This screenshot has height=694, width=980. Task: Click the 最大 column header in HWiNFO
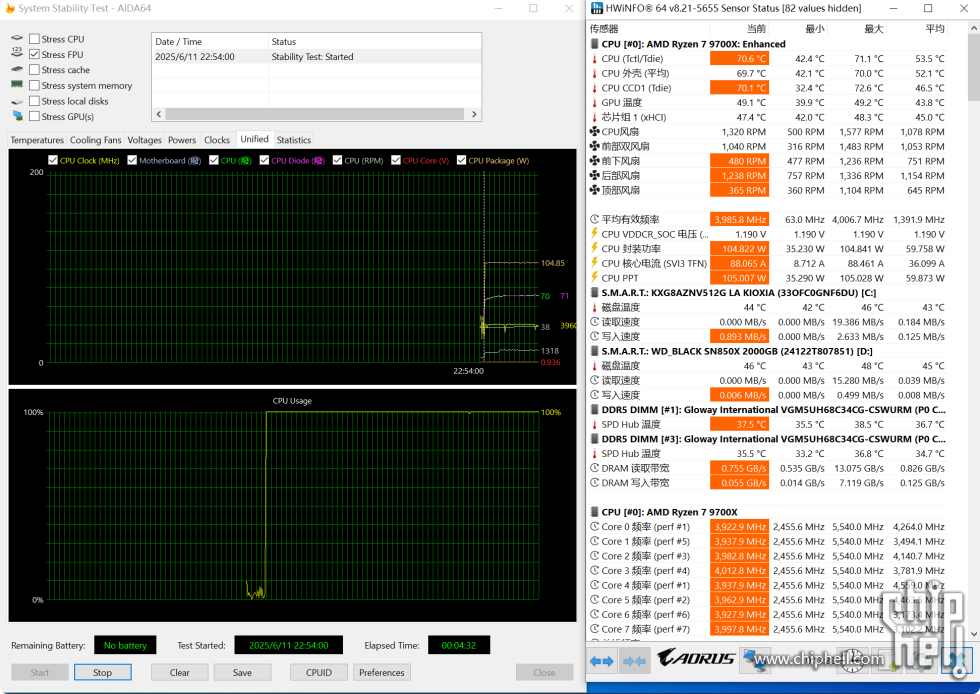click(x=857, y=29)
